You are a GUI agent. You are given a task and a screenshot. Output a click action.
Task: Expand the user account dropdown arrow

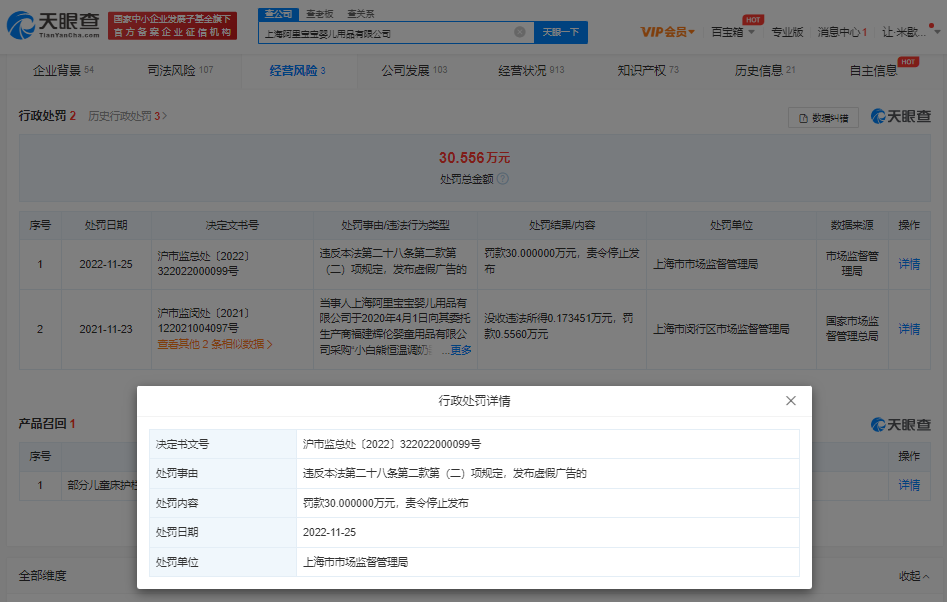click(937, 32)
